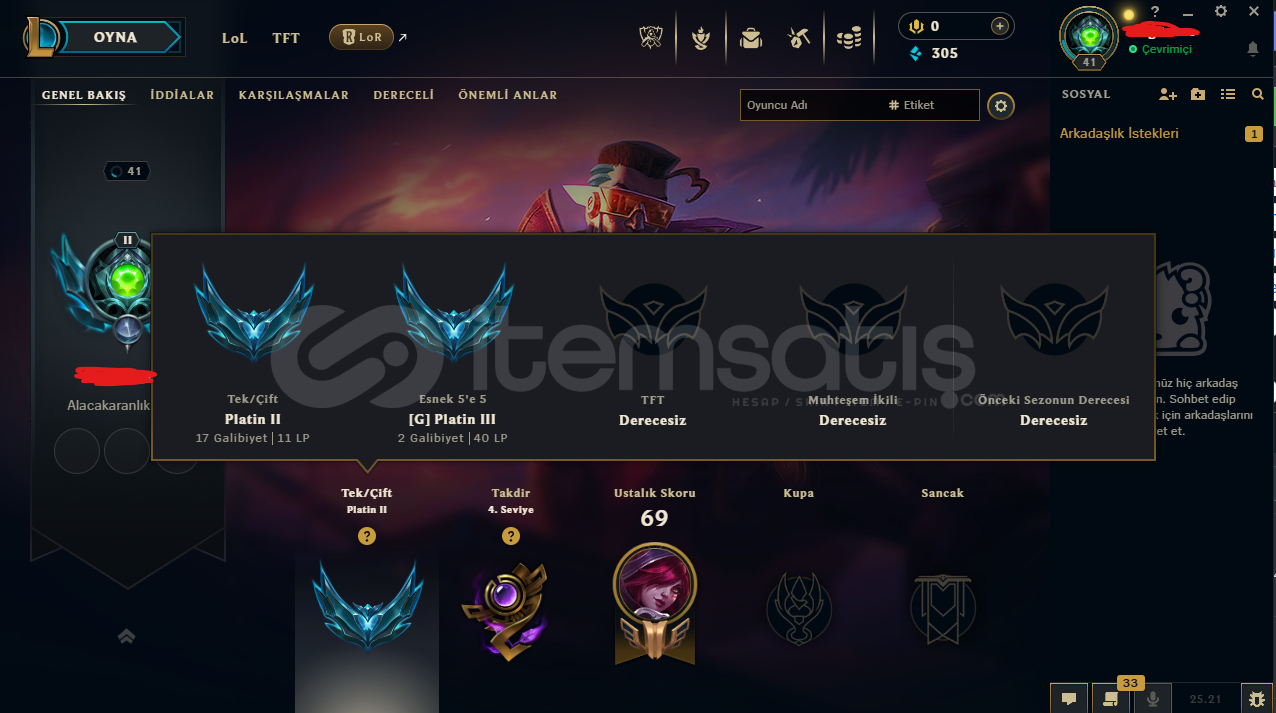Toggle the microphone mute button

[1153, 698]
